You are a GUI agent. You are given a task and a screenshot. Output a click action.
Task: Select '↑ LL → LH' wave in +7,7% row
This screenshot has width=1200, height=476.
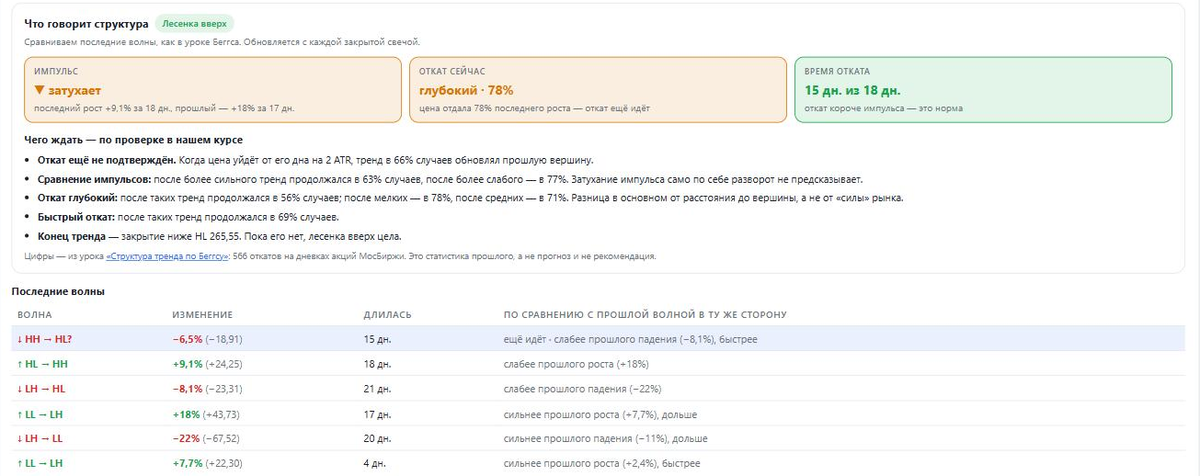pos(40,464)
